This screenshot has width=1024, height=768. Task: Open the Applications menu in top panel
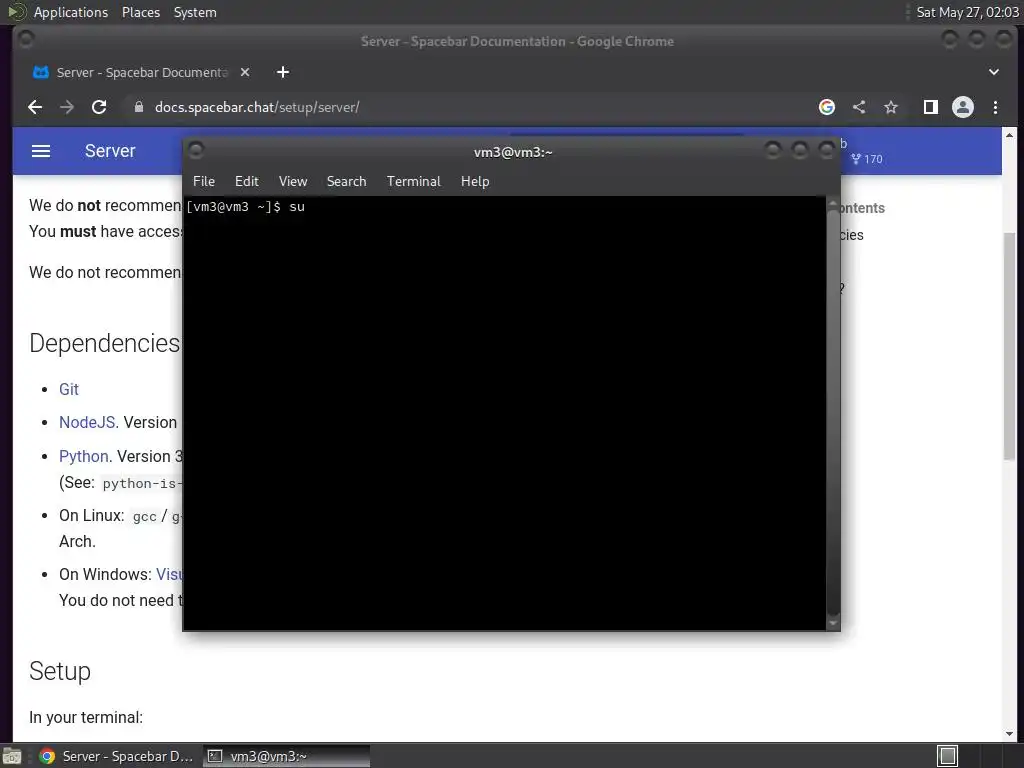71,12
